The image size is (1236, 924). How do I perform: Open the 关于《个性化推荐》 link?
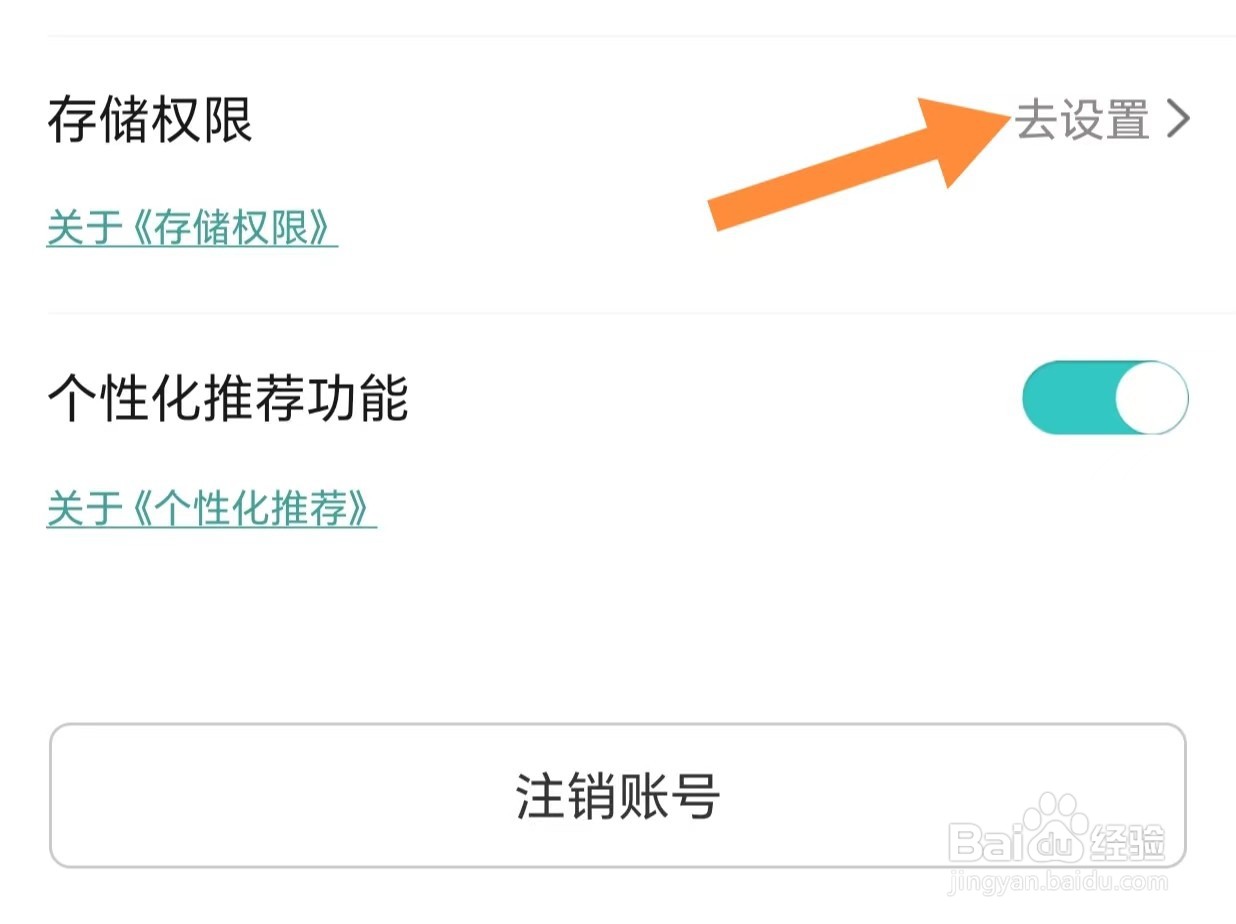click(x=212, y=508)
